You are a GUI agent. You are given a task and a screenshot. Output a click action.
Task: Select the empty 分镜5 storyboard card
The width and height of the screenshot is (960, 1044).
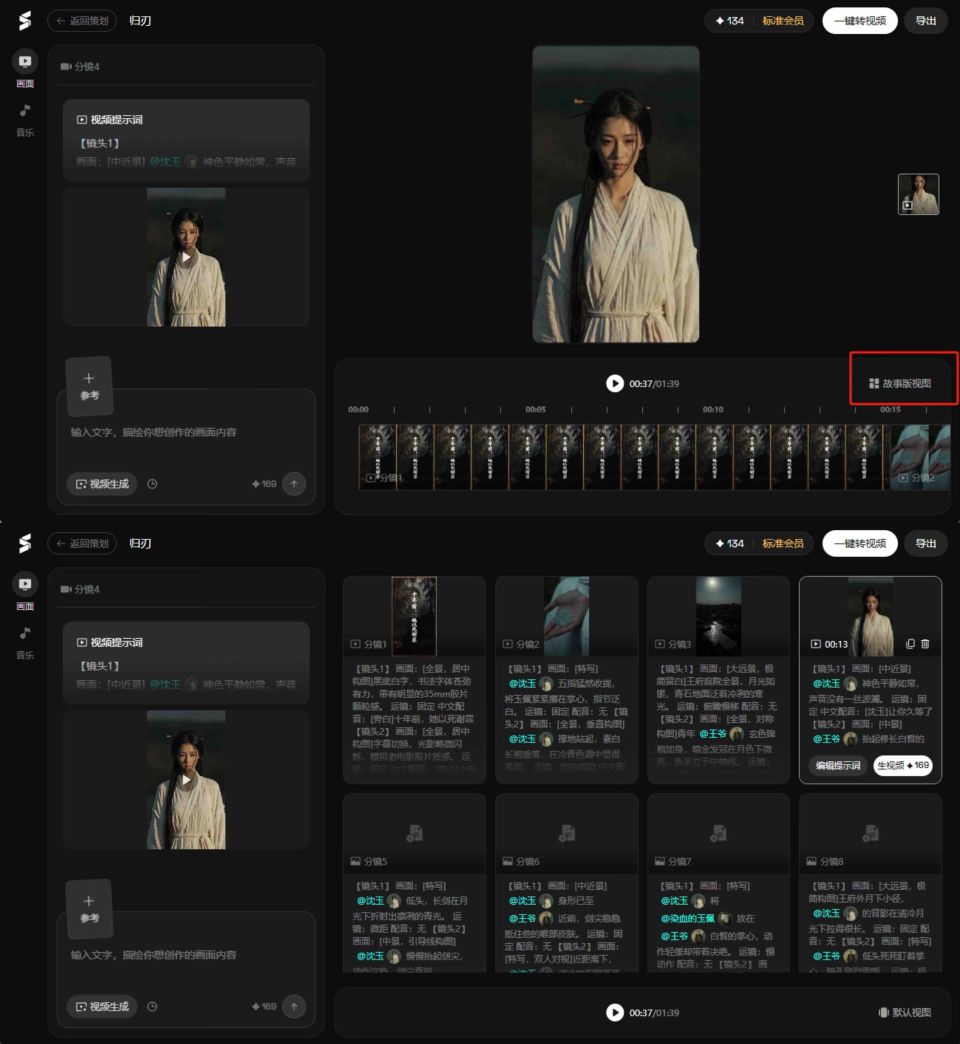tap(414, 883)
